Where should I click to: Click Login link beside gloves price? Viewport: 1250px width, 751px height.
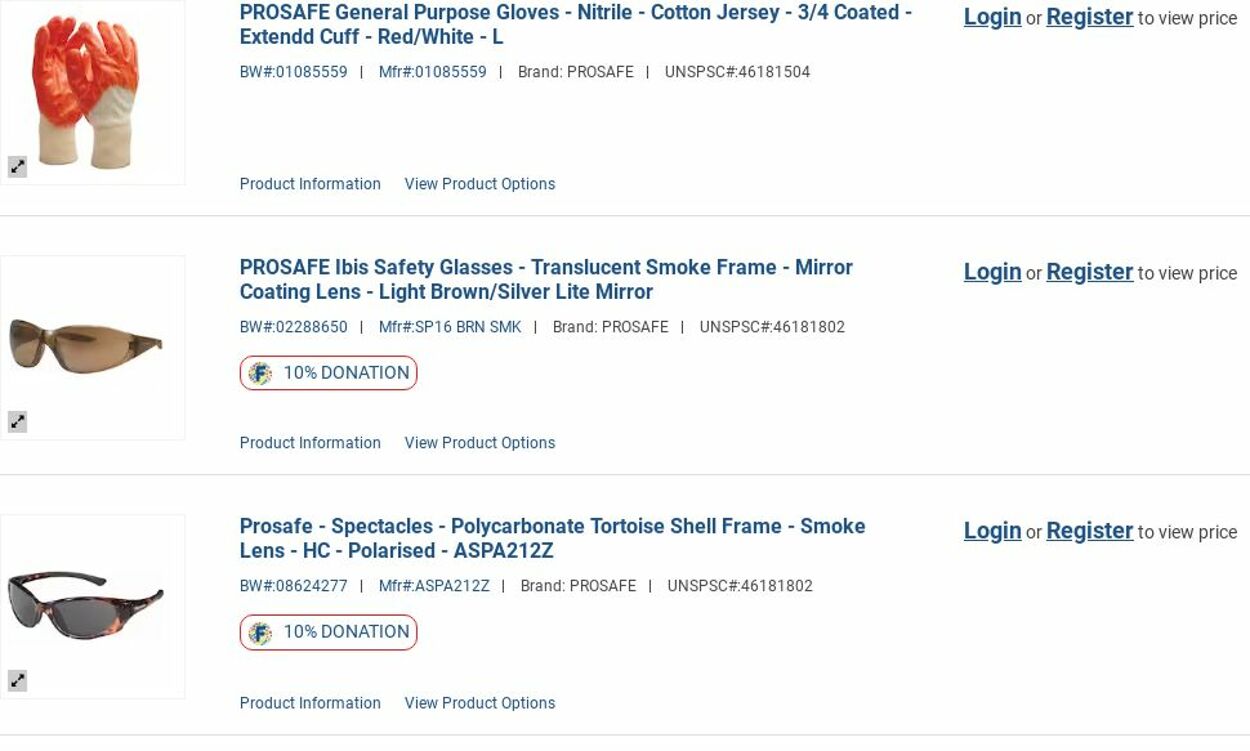[992, 17]
